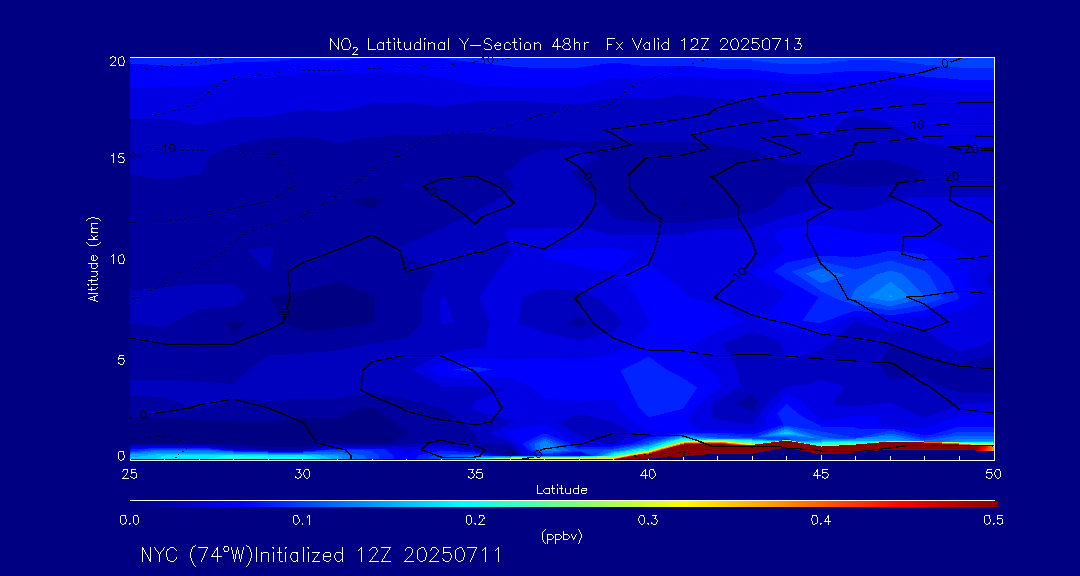Click the '0.2' colorbar value
The width and height of the screenshot is (1080, 576).
(476, 521)
